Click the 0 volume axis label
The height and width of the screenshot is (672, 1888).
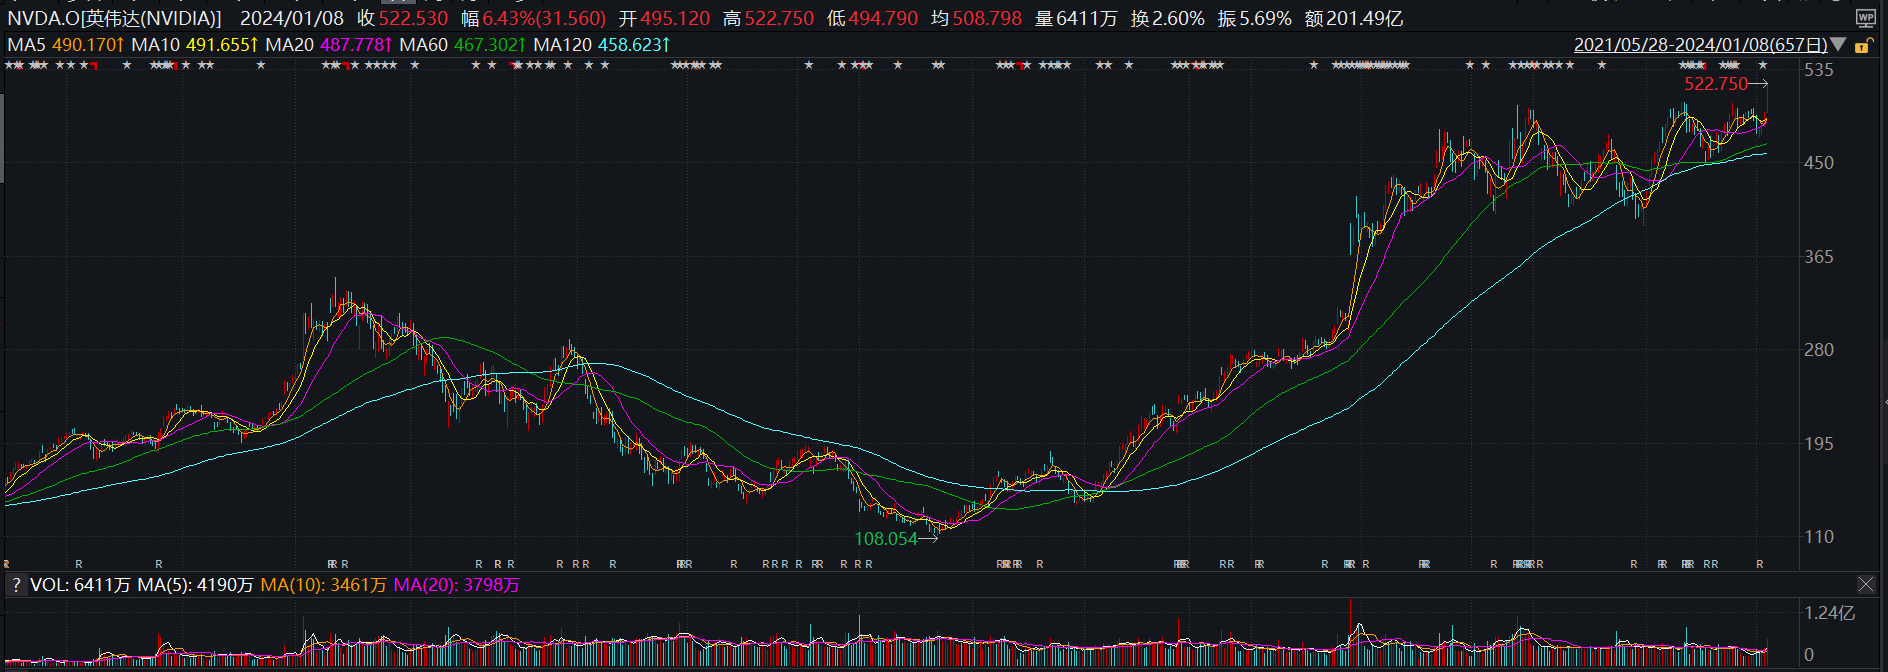point(1809,655)
